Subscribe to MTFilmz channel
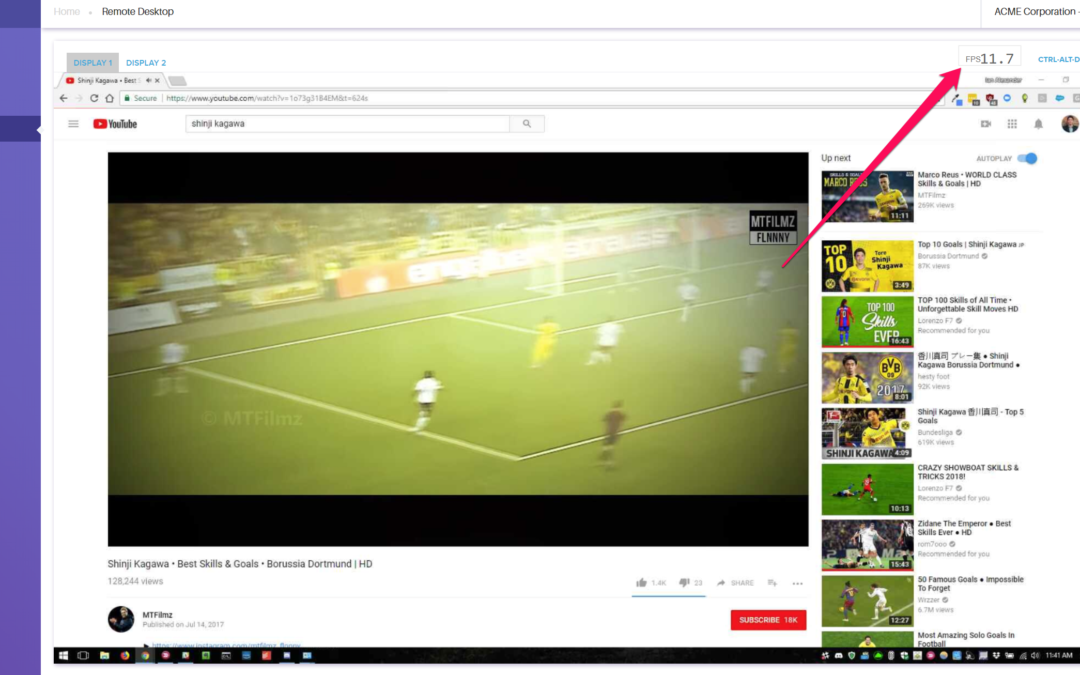 768,620
